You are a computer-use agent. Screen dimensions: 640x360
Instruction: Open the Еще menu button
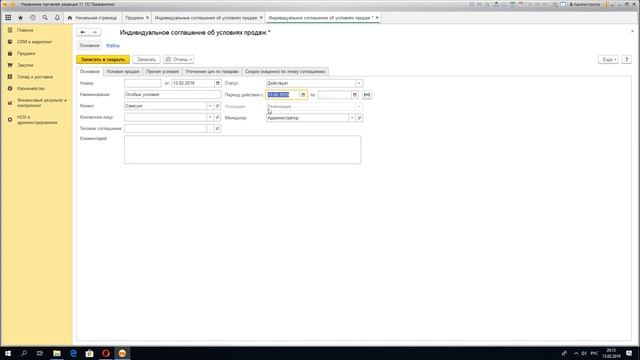point(609,60)
